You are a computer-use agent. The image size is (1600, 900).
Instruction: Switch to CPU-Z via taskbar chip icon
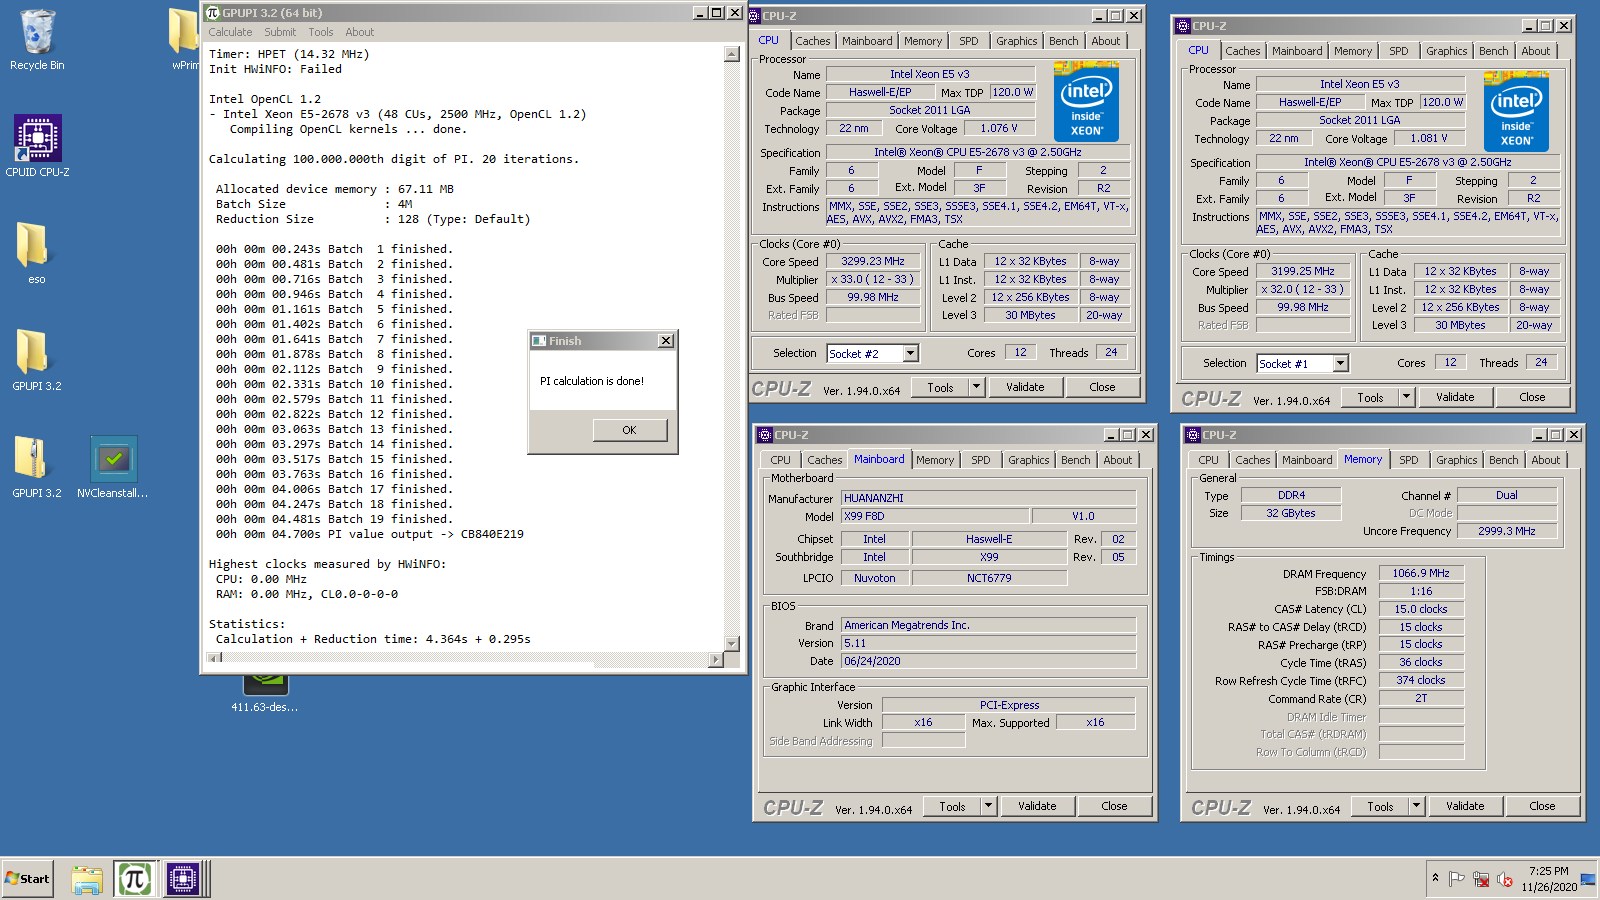tap(183, 879)
